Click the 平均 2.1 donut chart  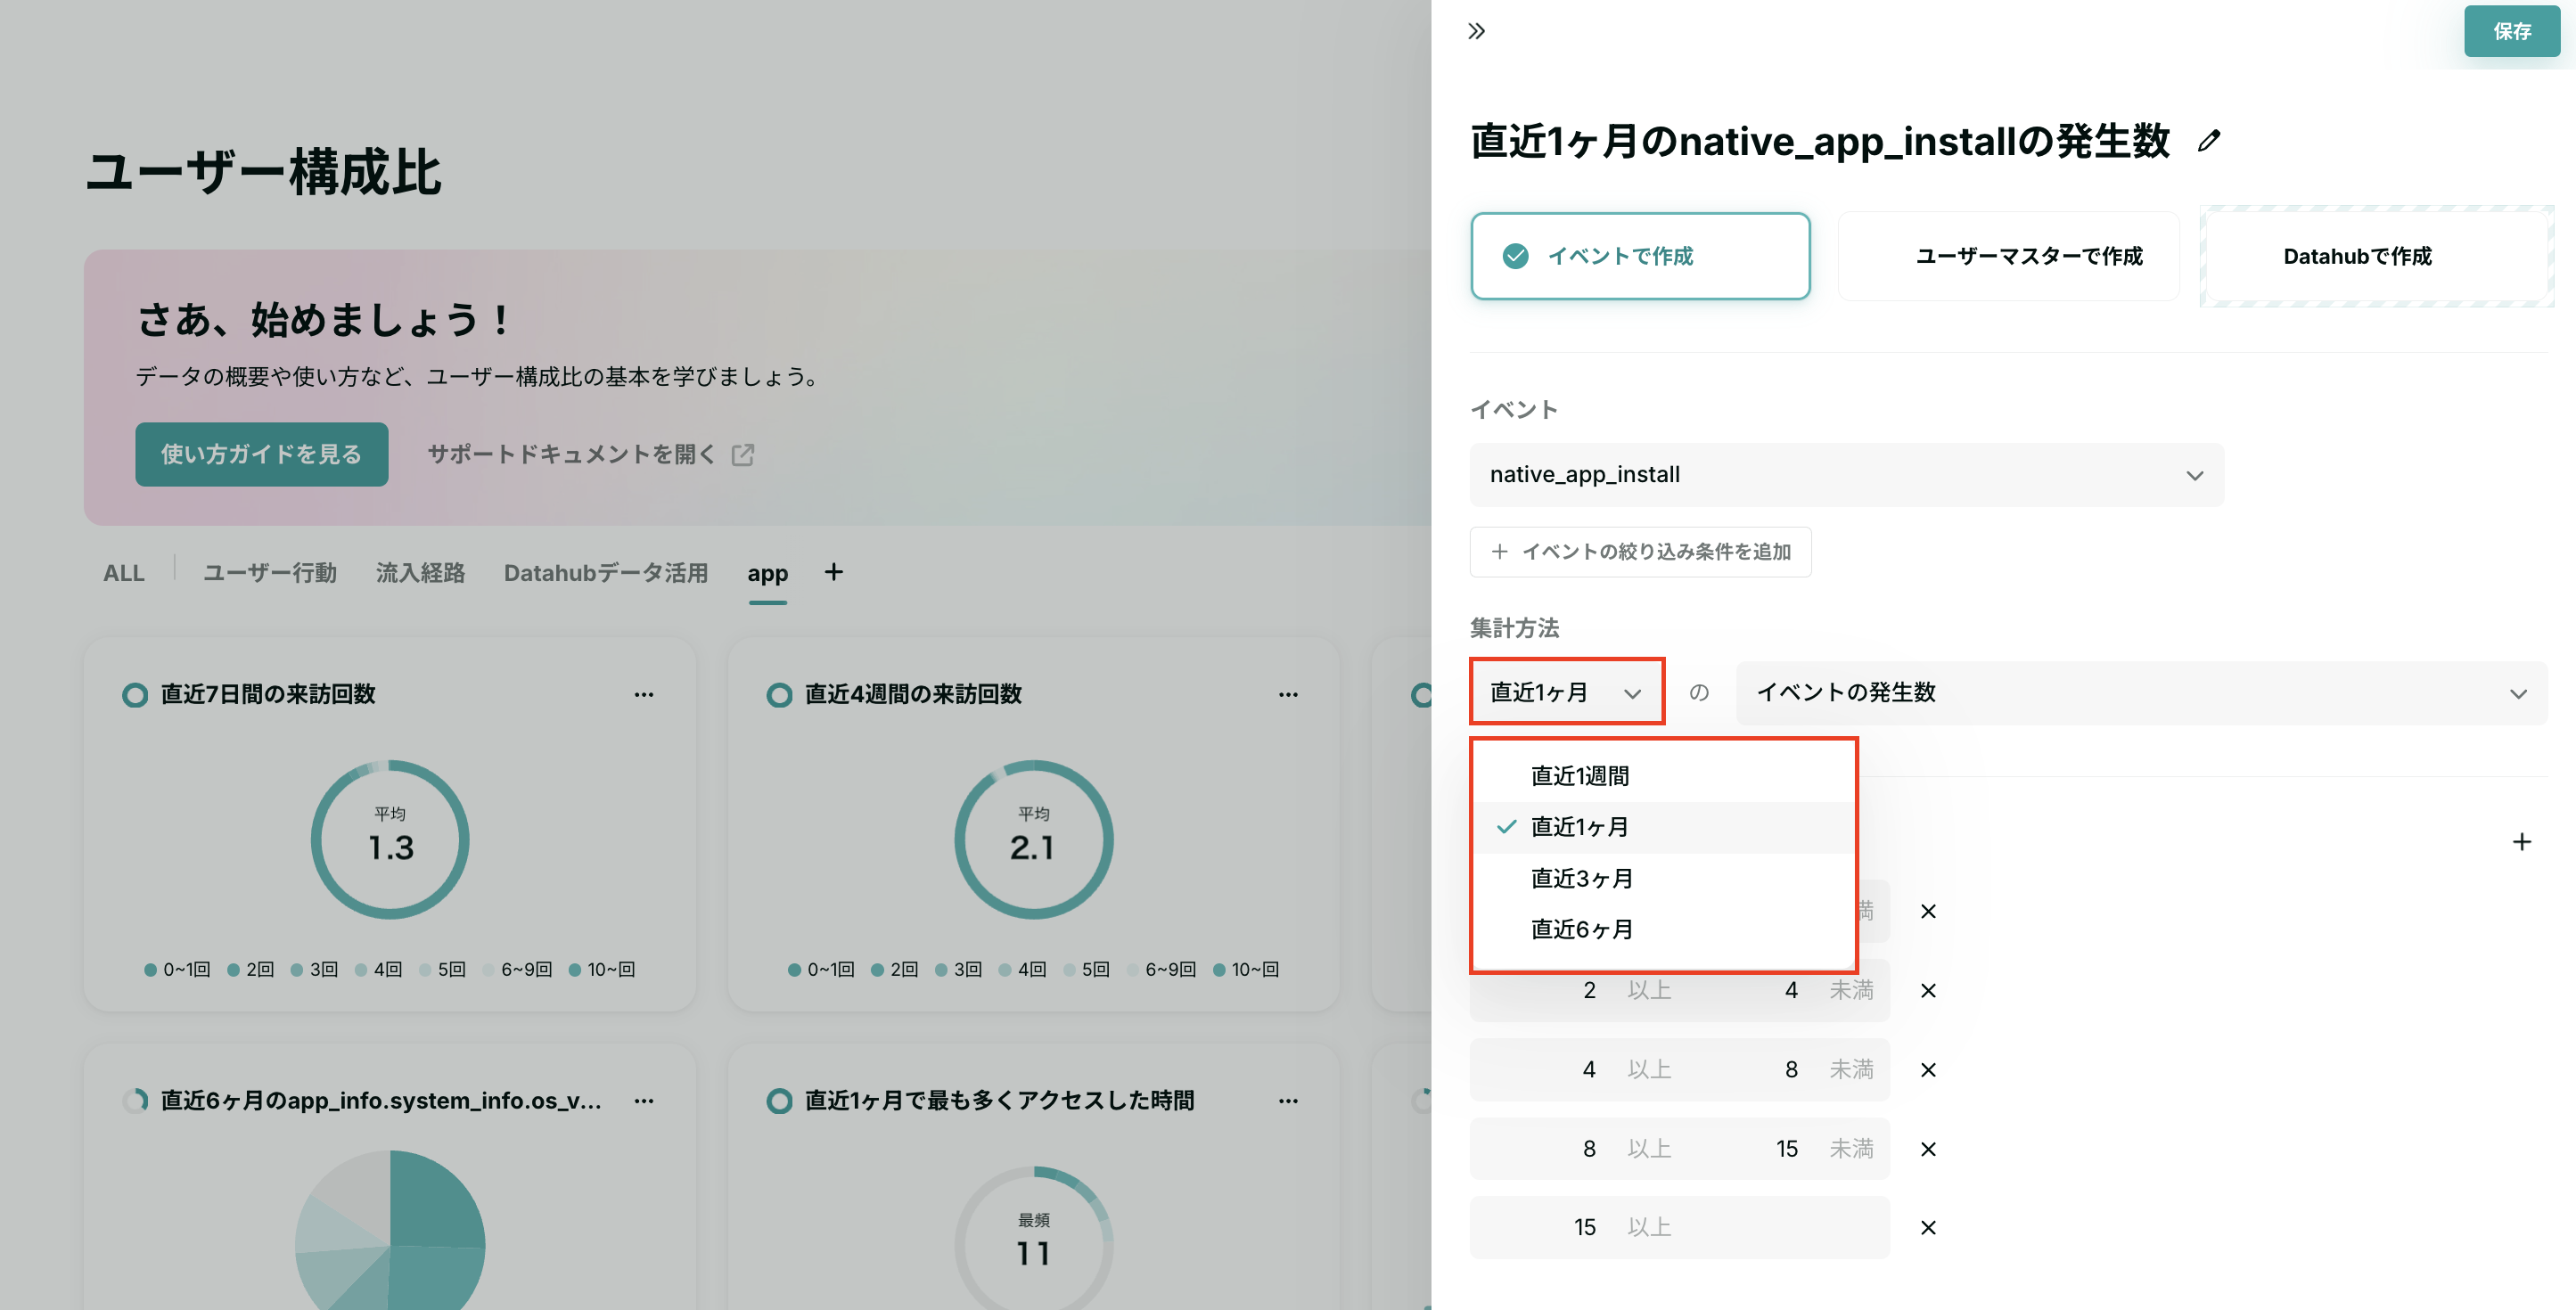[1034, 839]
